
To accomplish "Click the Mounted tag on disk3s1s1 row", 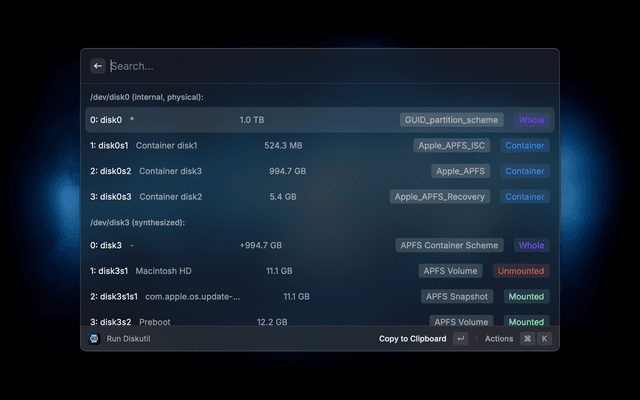I will pyautogui.click(x=526, y=297).
